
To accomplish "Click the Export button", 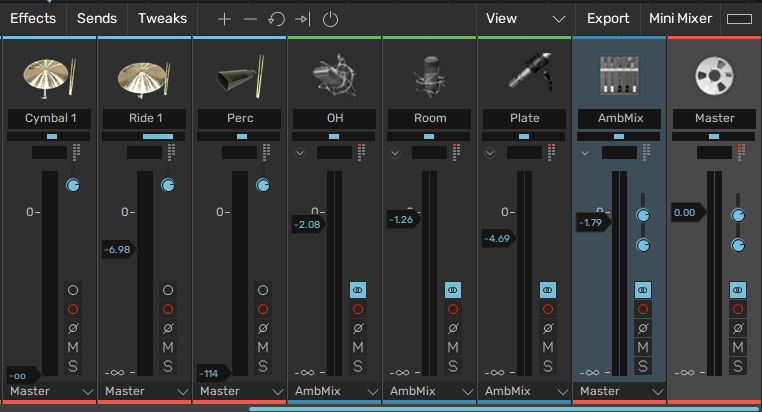I will [x=608, y=18].
